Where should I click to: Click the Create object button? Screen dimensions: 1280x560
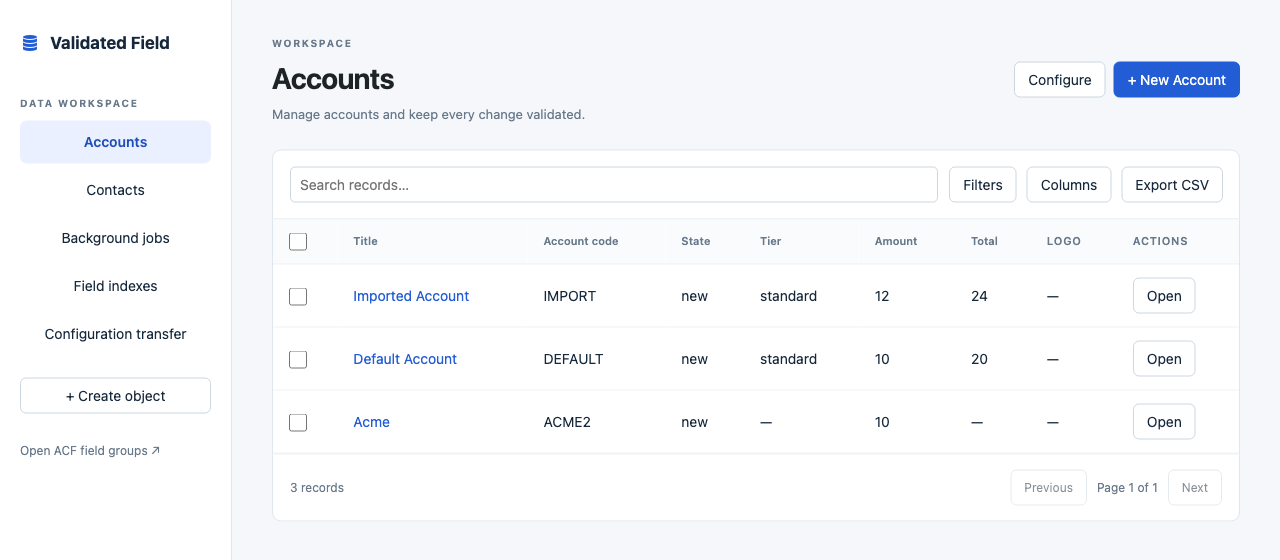click(x=115, y=396)
